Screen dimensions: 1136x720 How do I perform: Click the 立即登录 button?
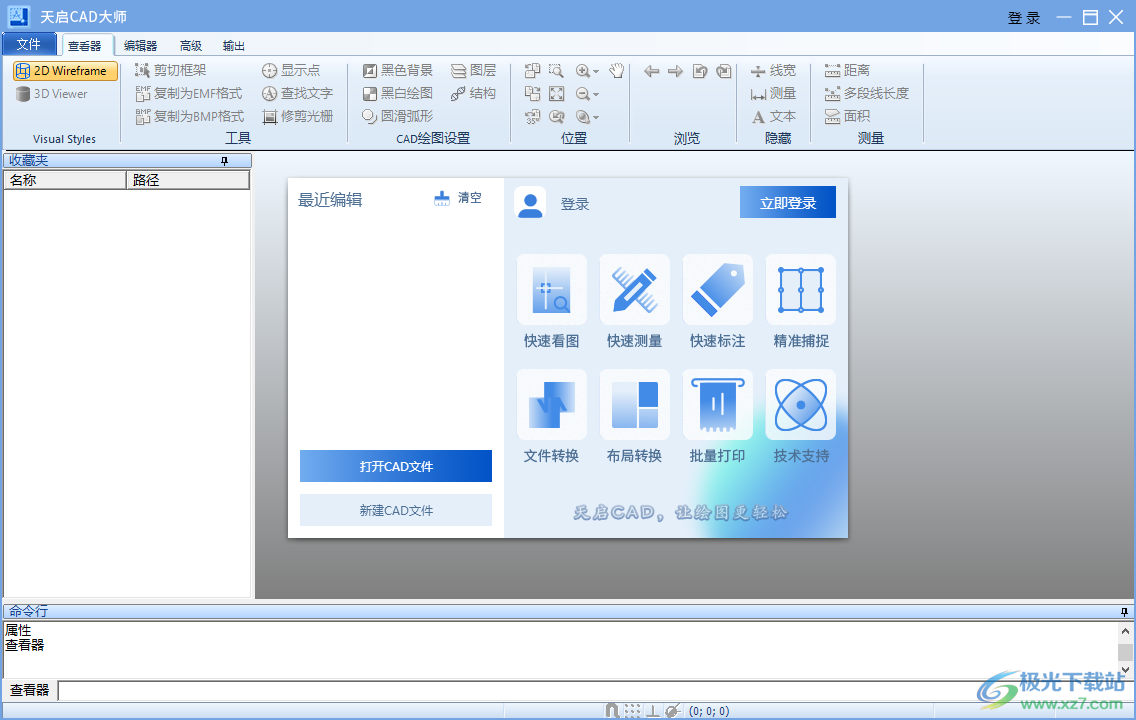coord(788,202)
